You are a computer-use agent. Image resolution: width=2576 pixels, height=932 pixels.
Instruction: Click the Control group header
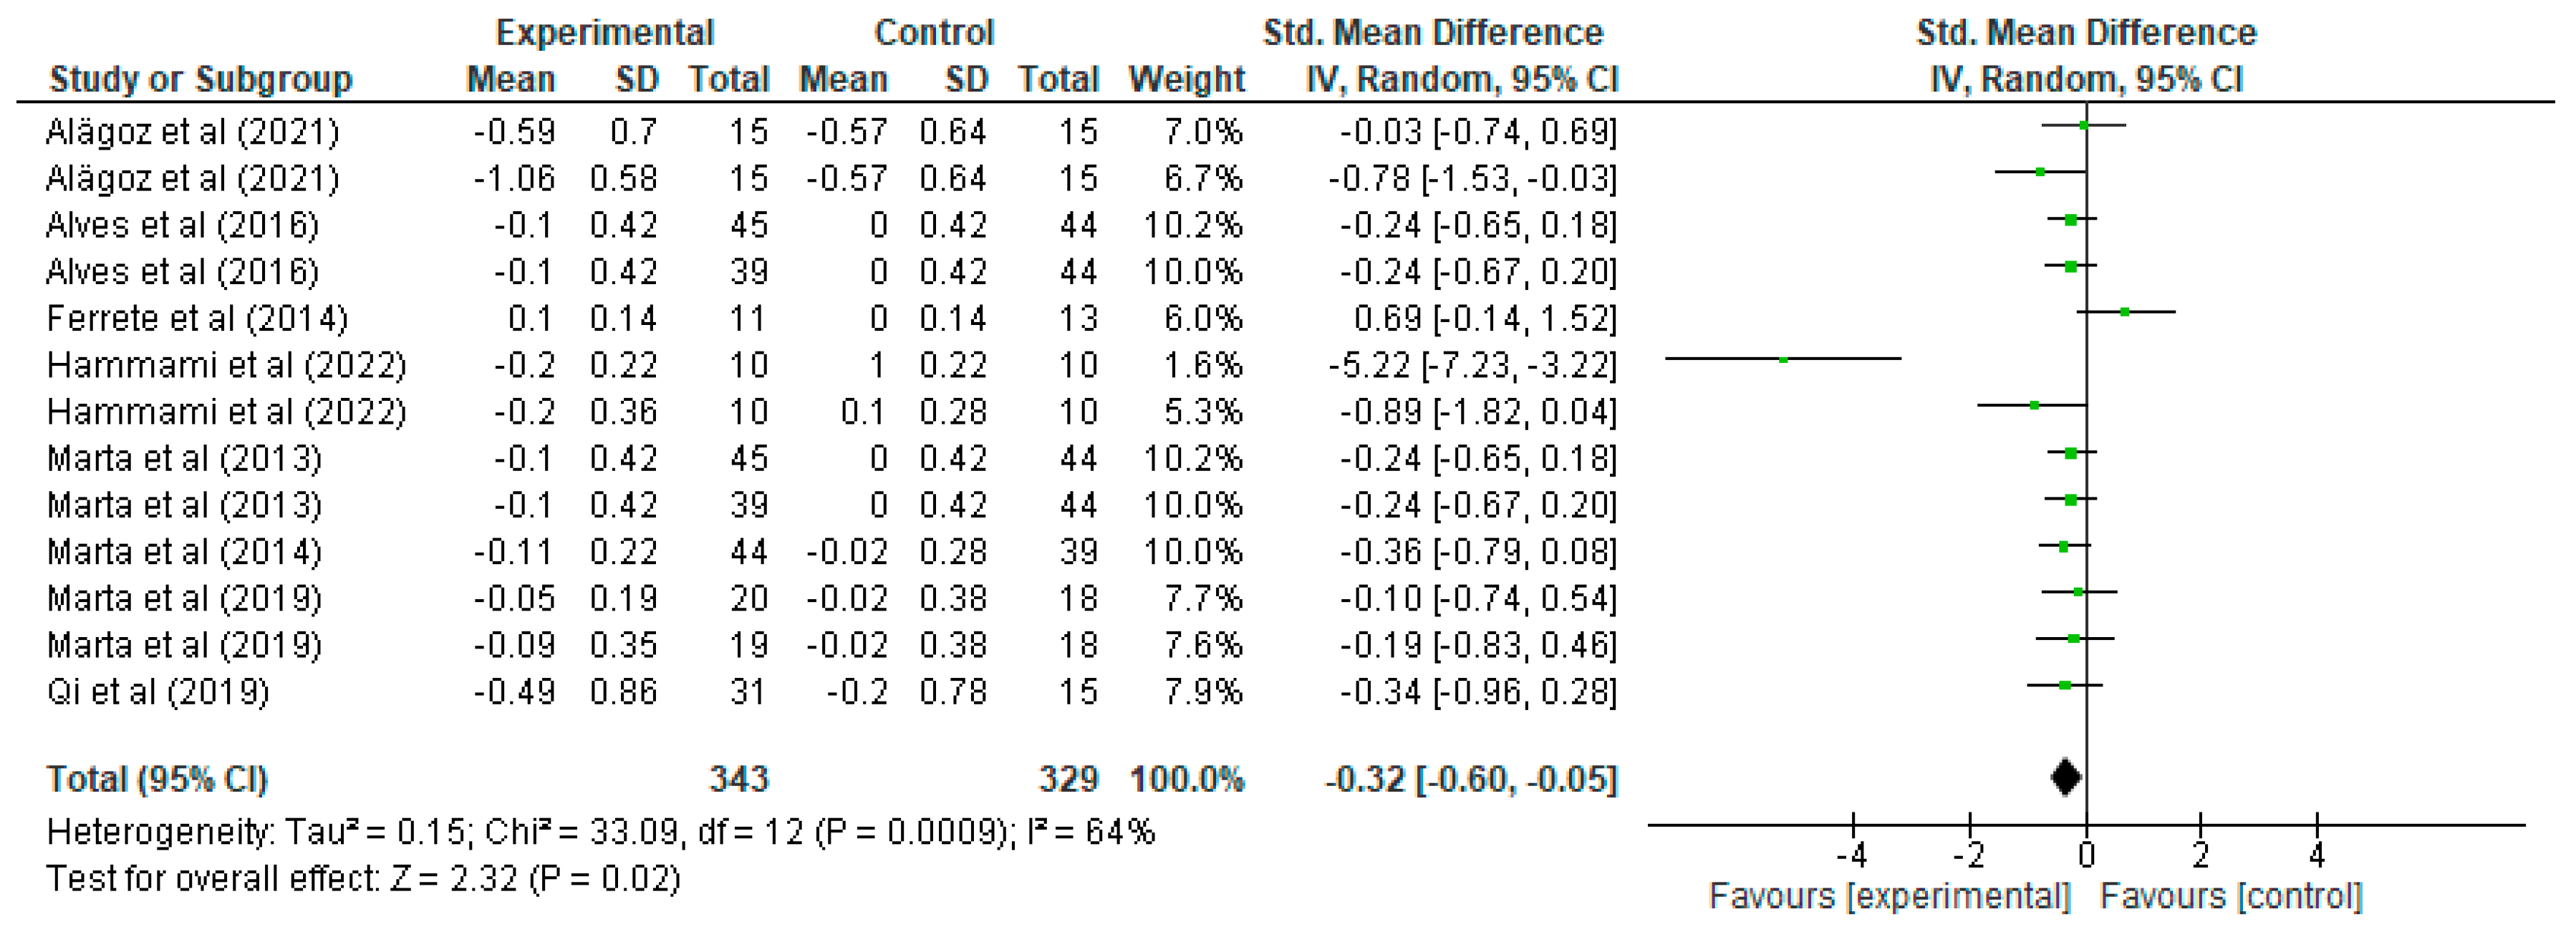click(x=933, y=32)
